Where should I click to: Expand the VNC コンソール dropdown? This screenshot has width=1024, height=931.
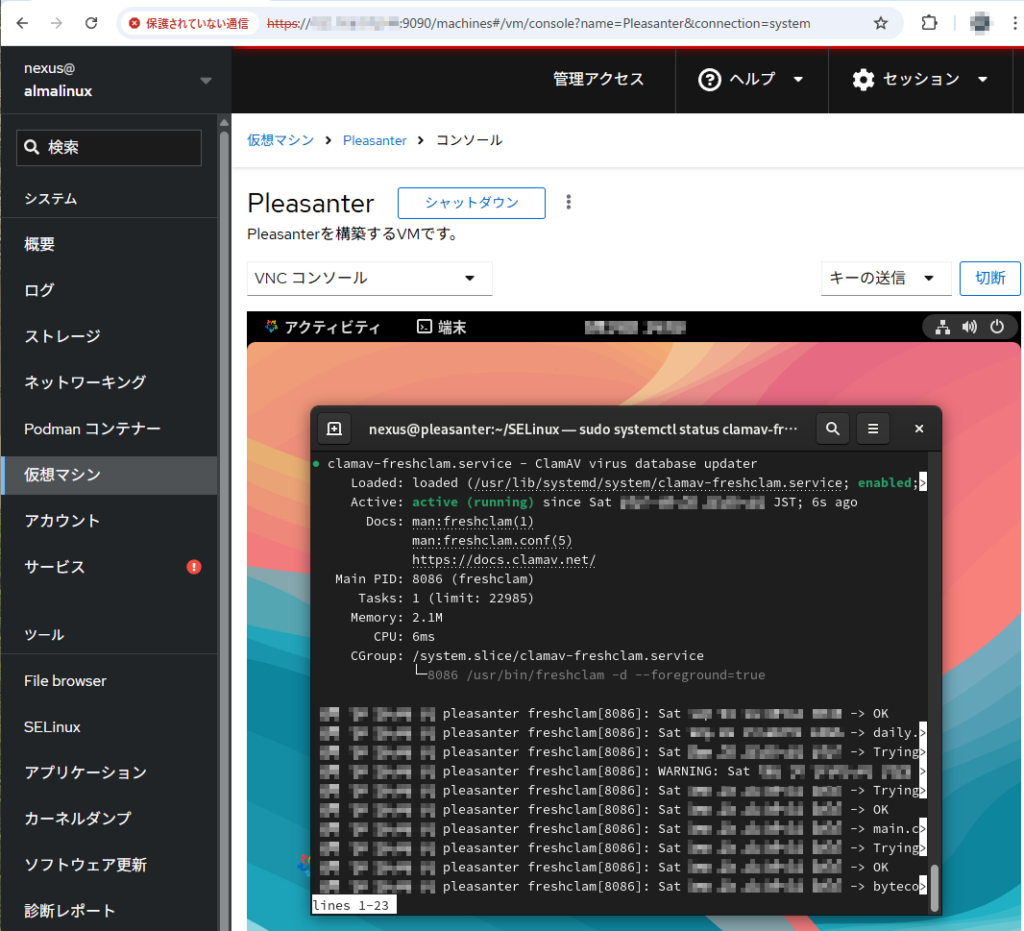[369, 278]
